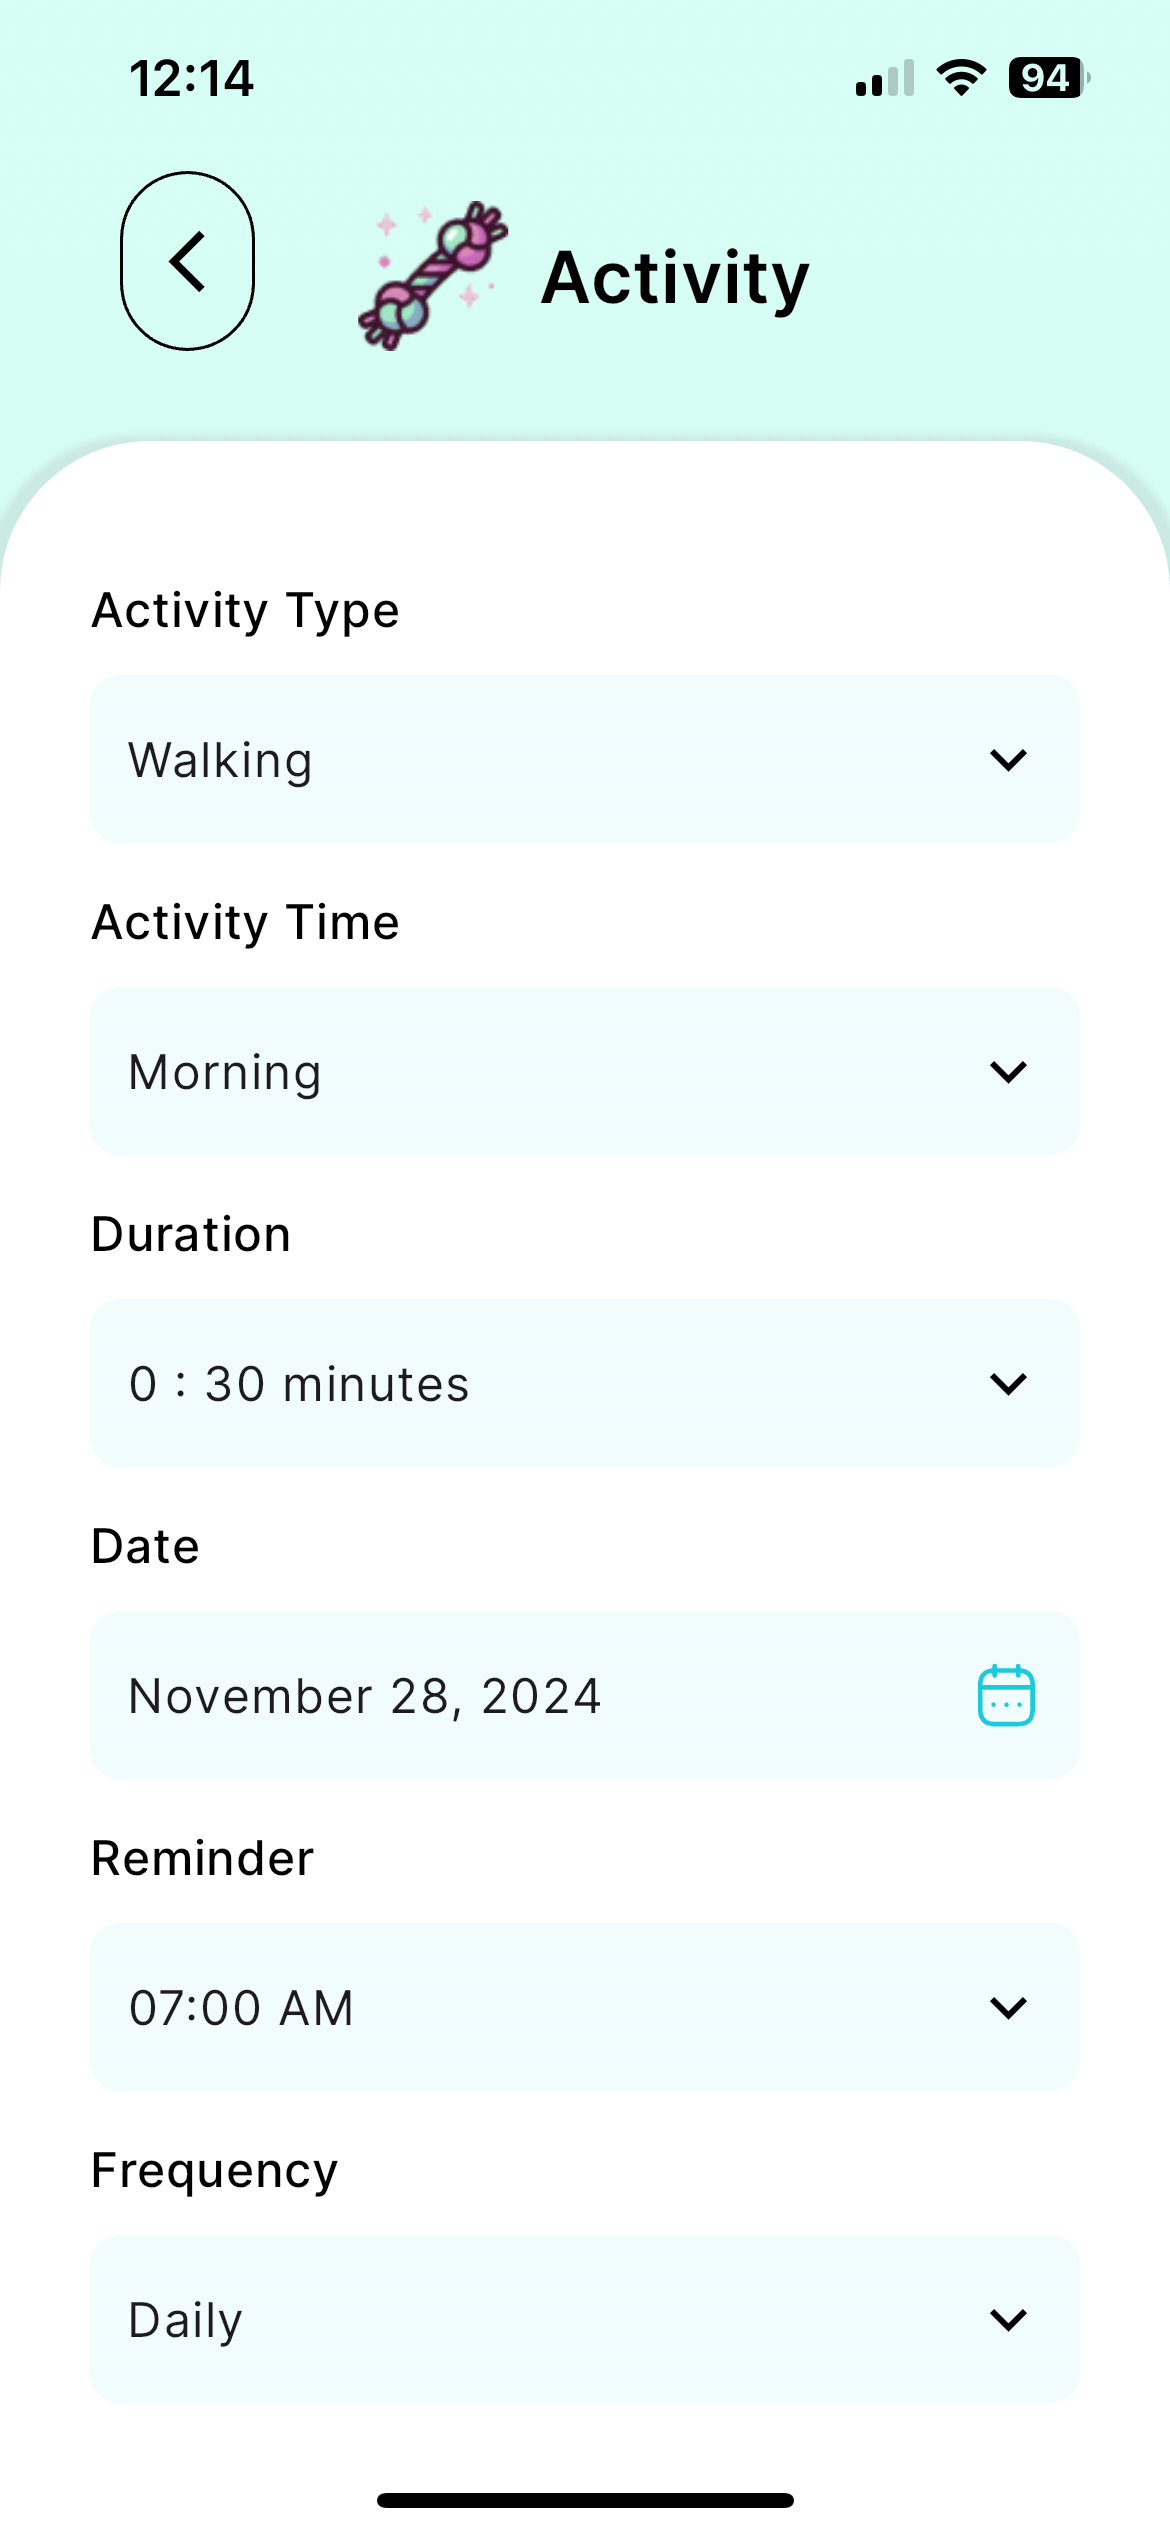Viewport: 1170px width, 2532px height.
Task: Tap the Frequency field chevron
Action: (1008, 2320)
